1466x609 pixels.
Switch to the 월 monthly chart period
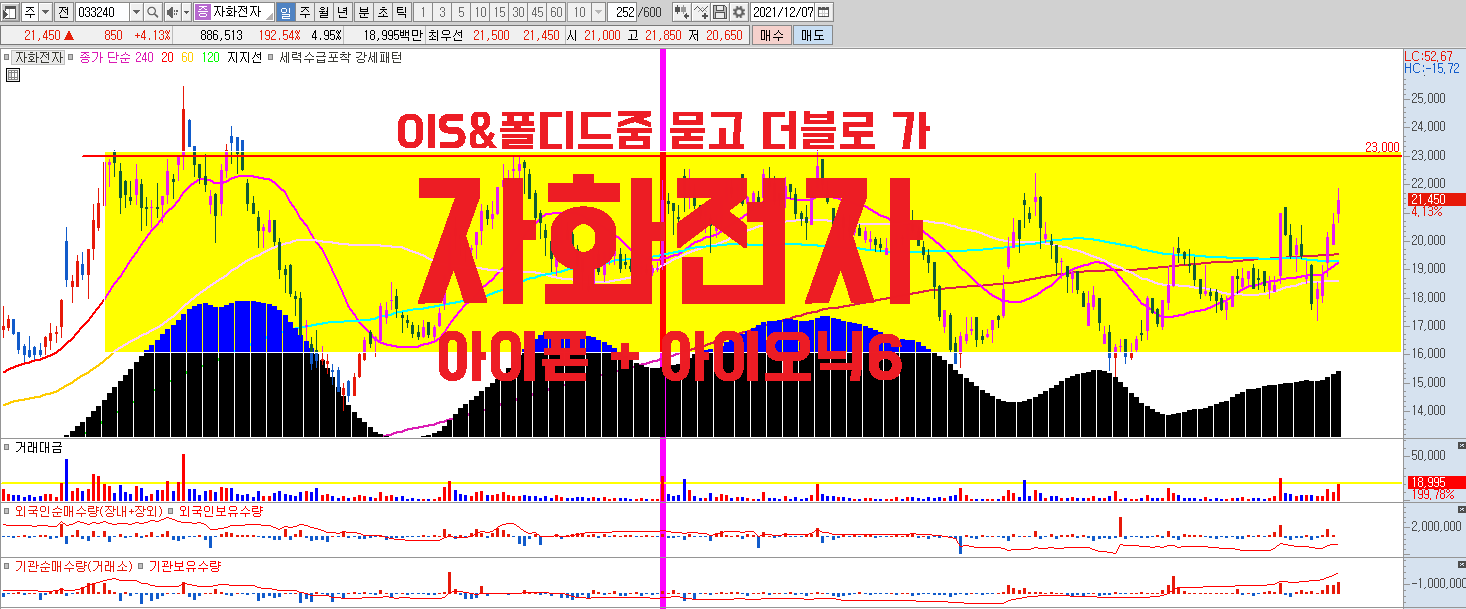324,12
